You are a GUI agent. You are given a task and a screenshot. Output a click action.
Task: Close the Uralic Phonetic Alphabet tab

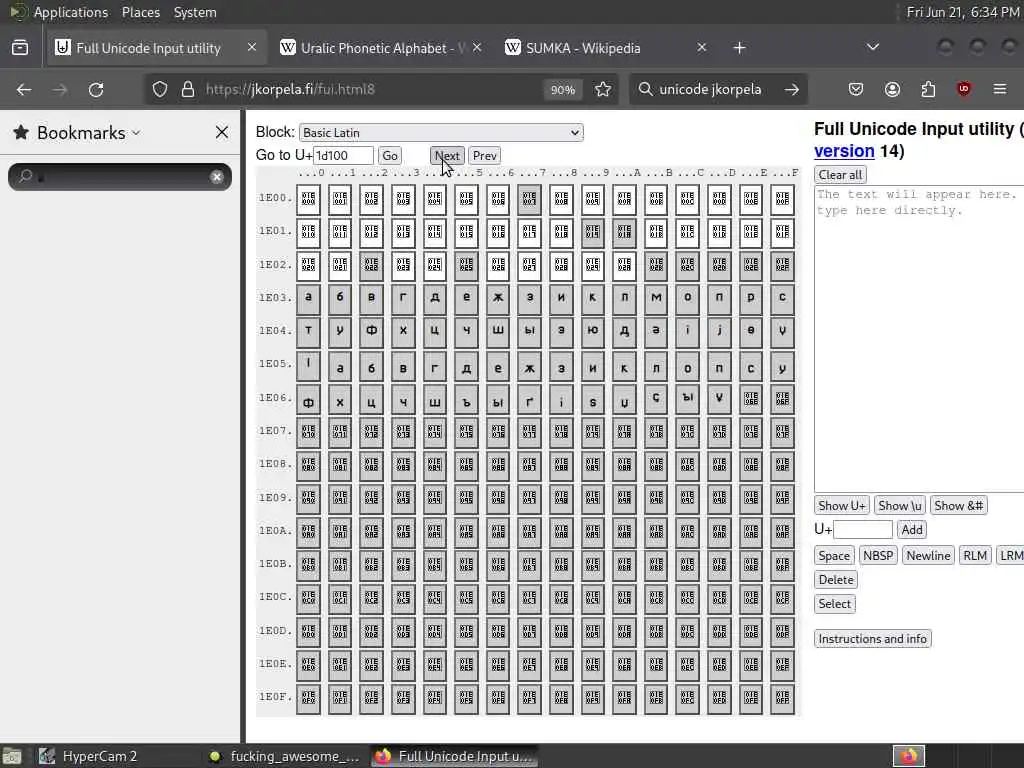pyautogui.click(x=477, y=48)
